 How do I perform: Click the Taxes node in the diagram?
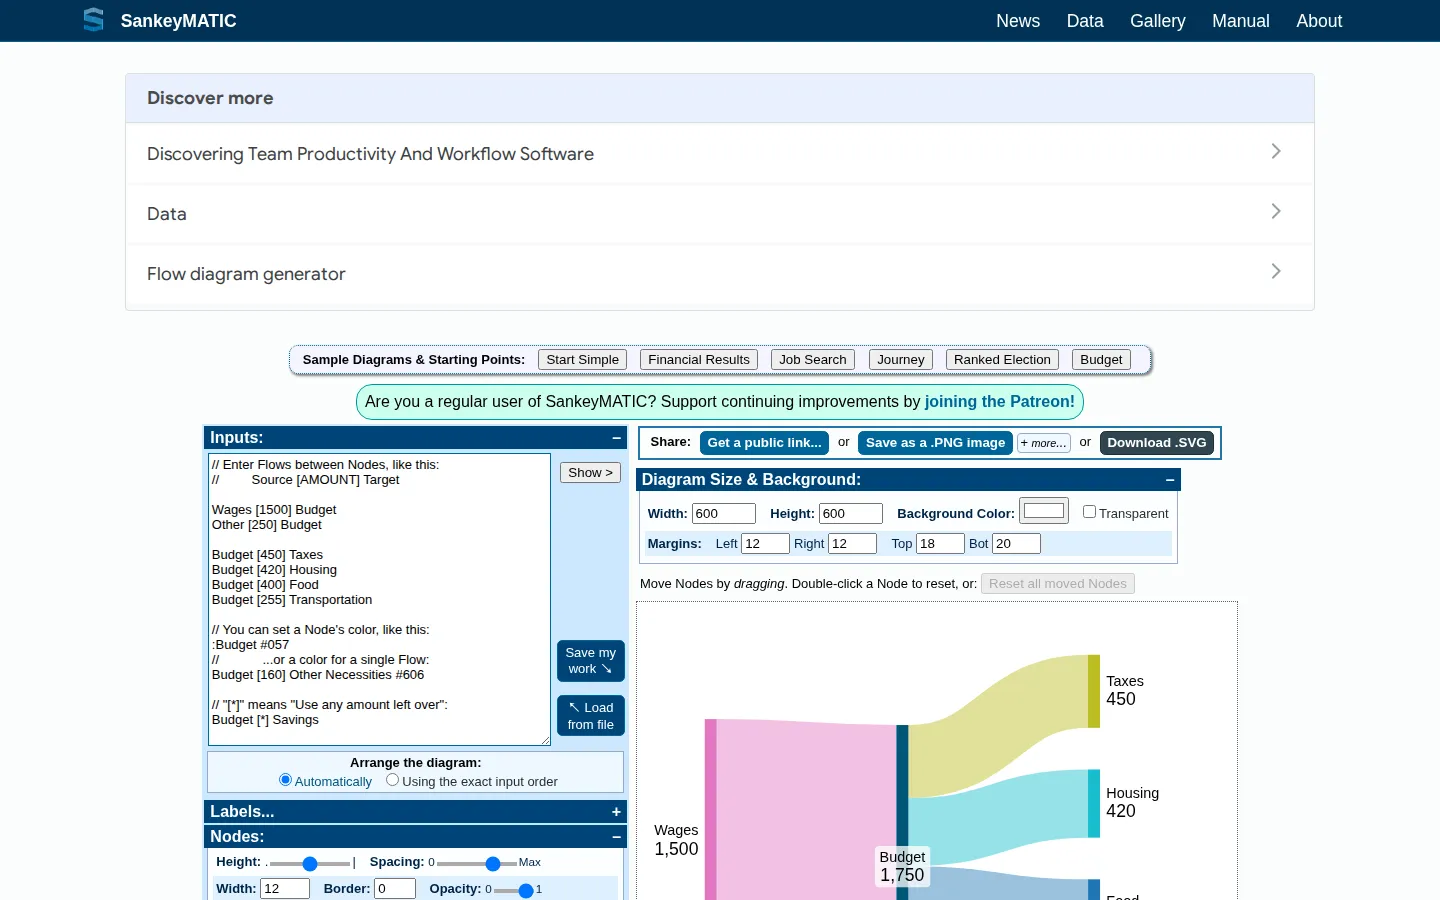[1094, 691]
